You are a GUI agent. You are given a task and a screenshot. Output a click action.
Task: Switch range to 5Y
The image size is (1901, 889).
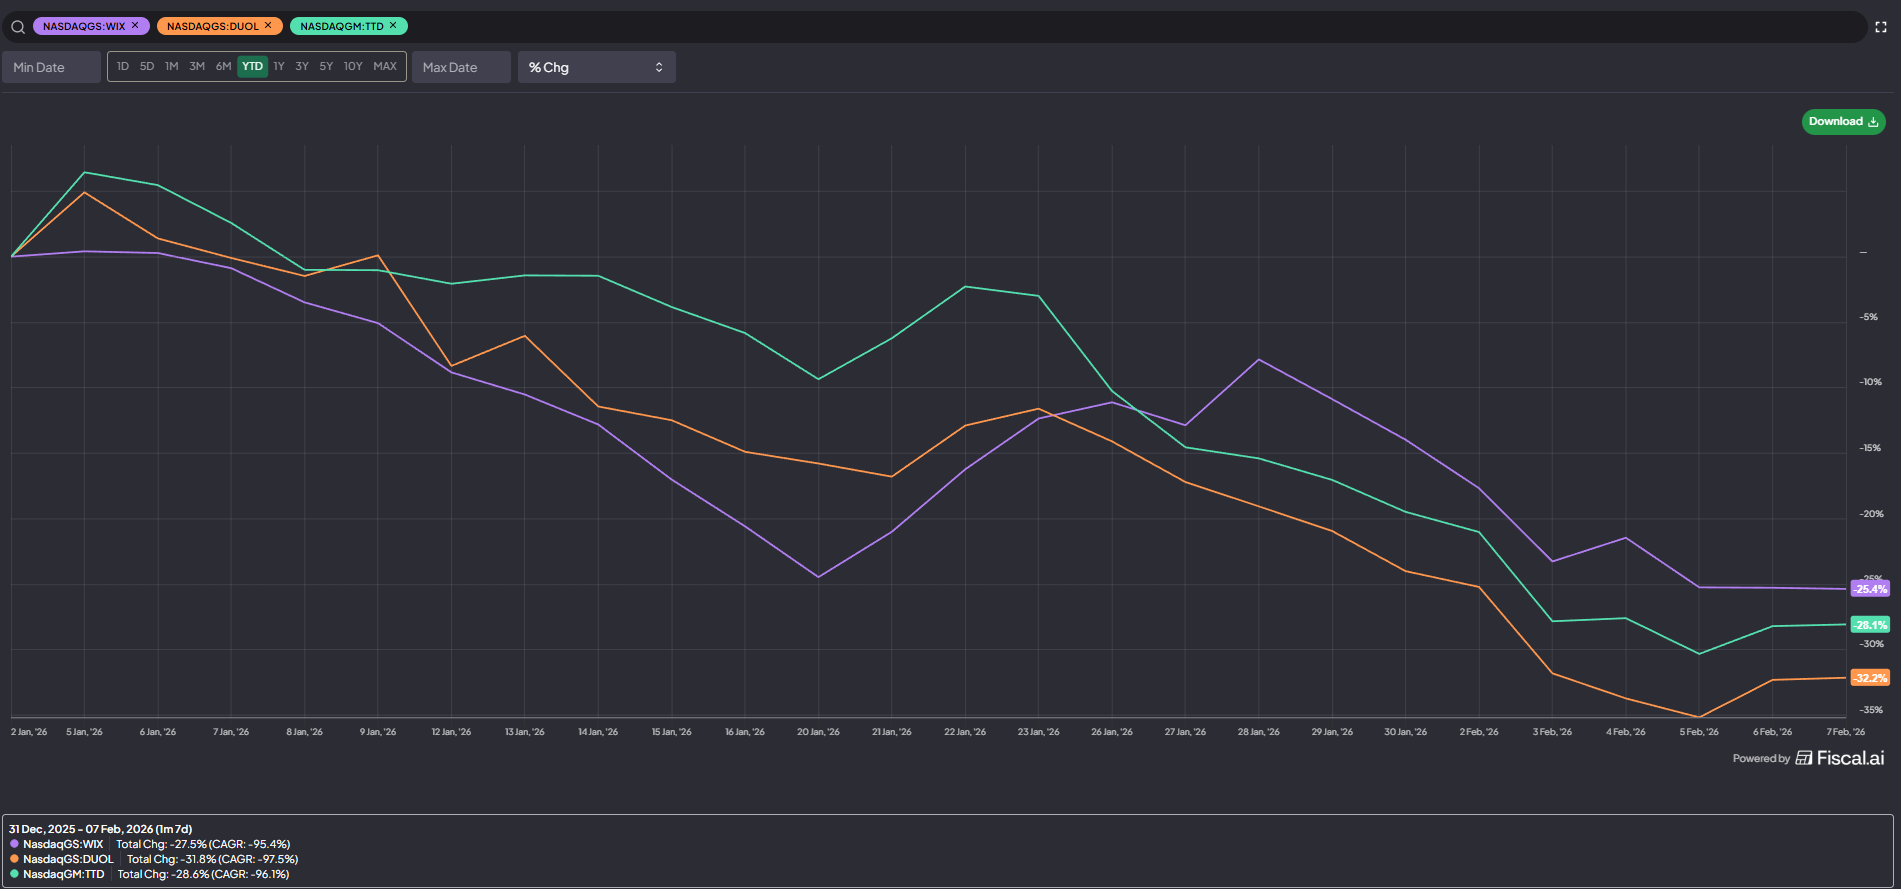pyautogui.click(x=326, y=66)
